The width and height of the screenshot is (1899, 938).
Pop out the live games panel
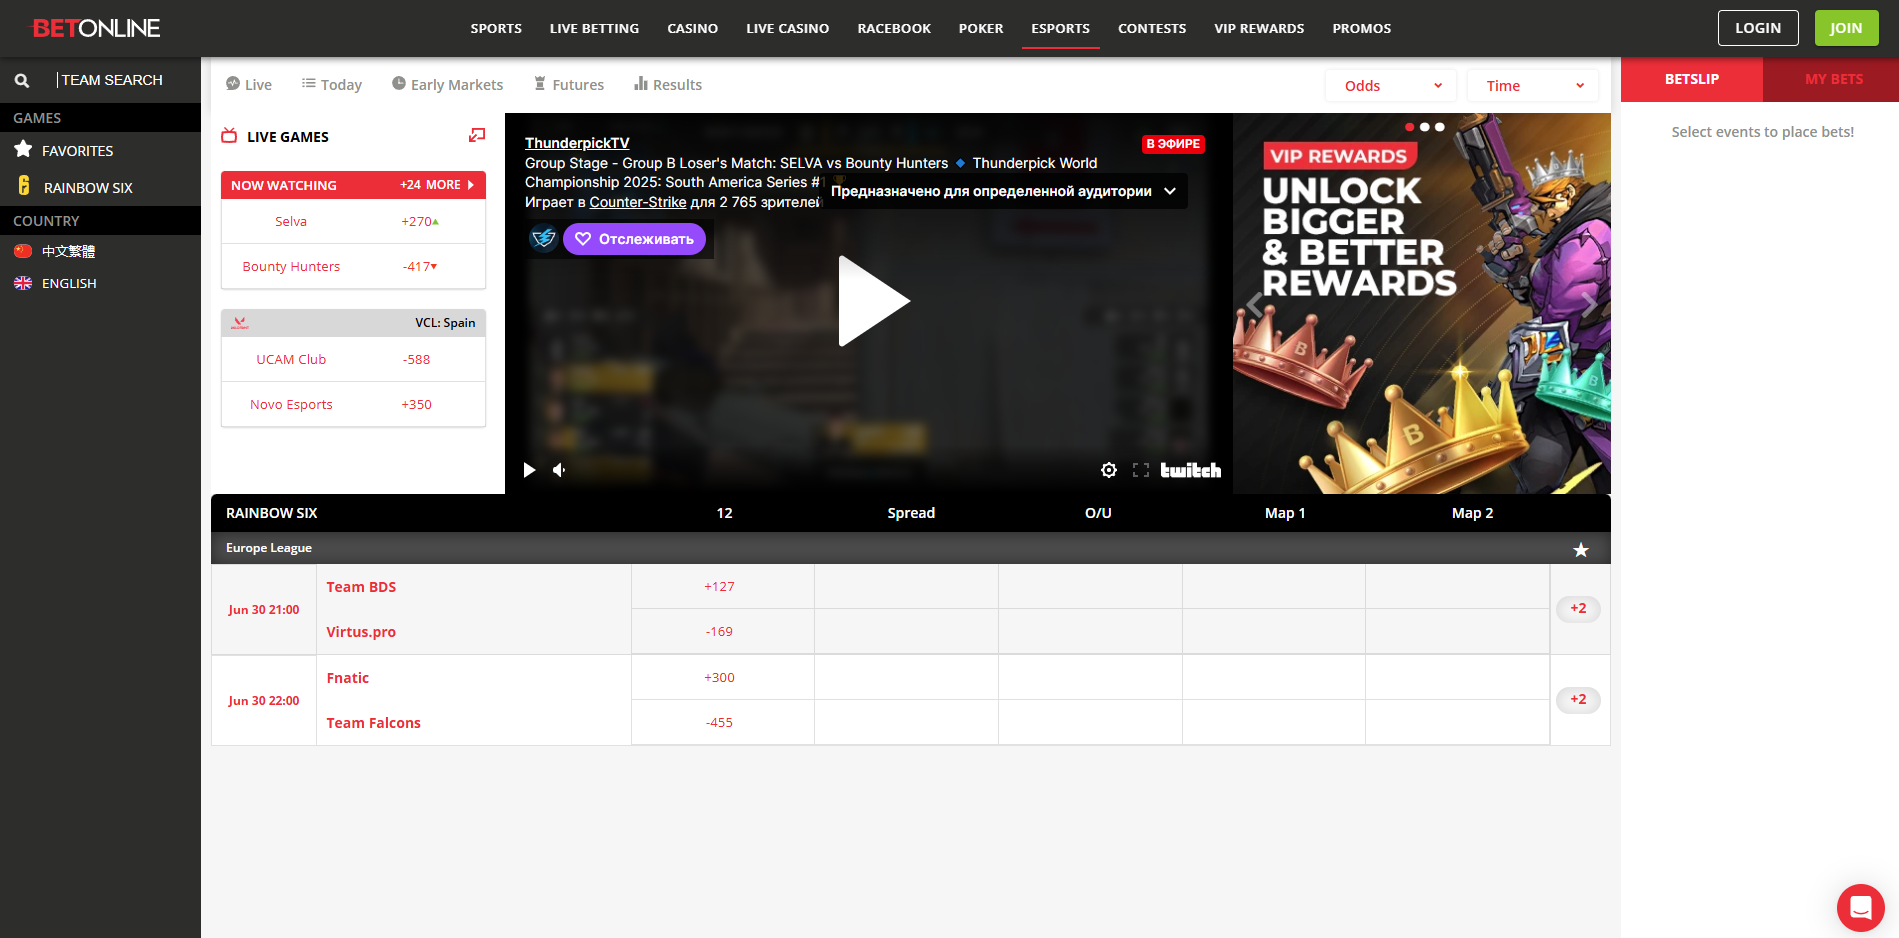(477, 135)
